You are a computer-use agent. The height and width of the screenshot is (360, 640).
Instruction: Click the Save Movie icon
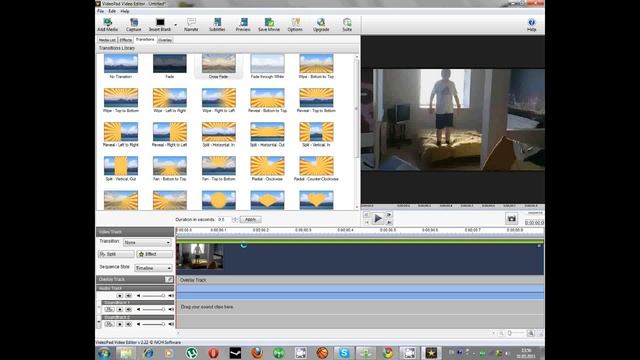point(269,24)
